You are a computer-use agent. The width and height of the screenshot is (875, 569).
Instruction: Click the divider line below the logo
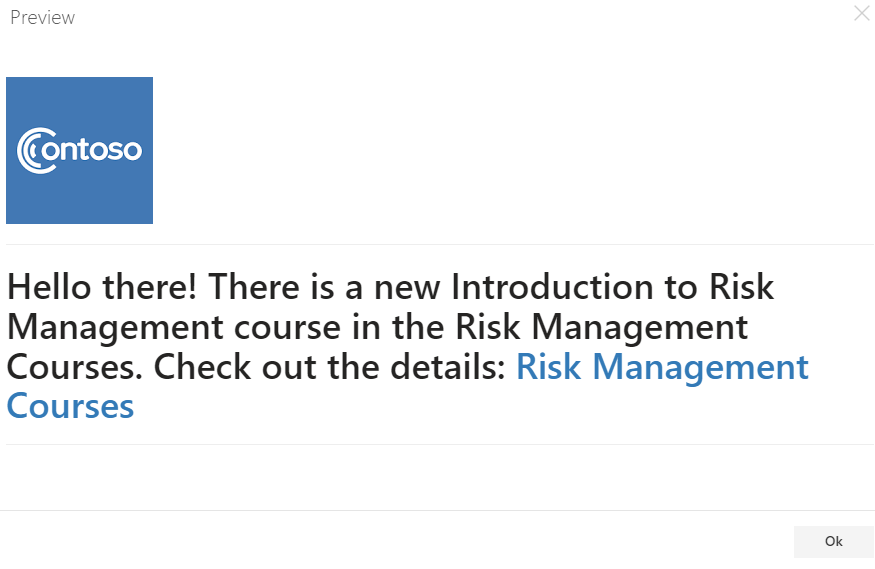(x=440, y=244)
